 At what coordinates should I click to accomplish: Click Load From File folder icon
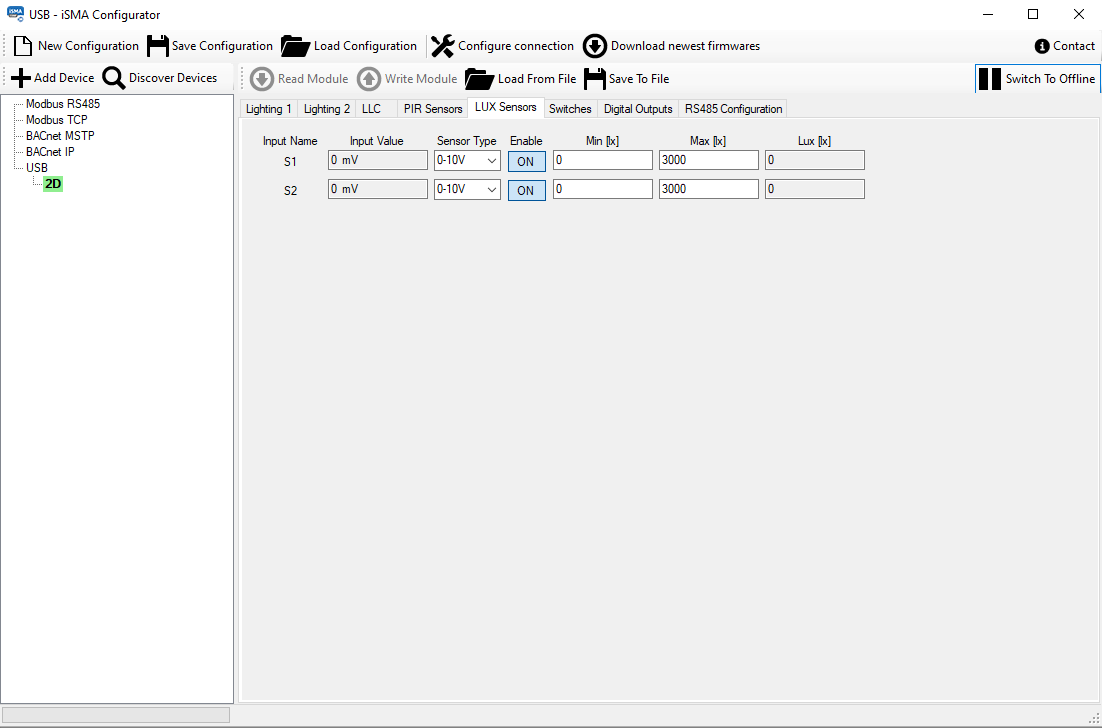click(x=480, y=79)
